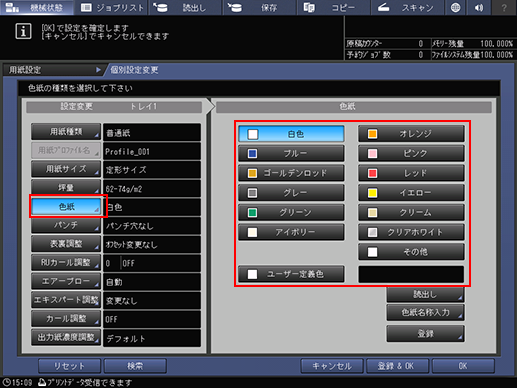
Task: Select the 色紙 colored paper setting
Action: (x=66, y=207)
